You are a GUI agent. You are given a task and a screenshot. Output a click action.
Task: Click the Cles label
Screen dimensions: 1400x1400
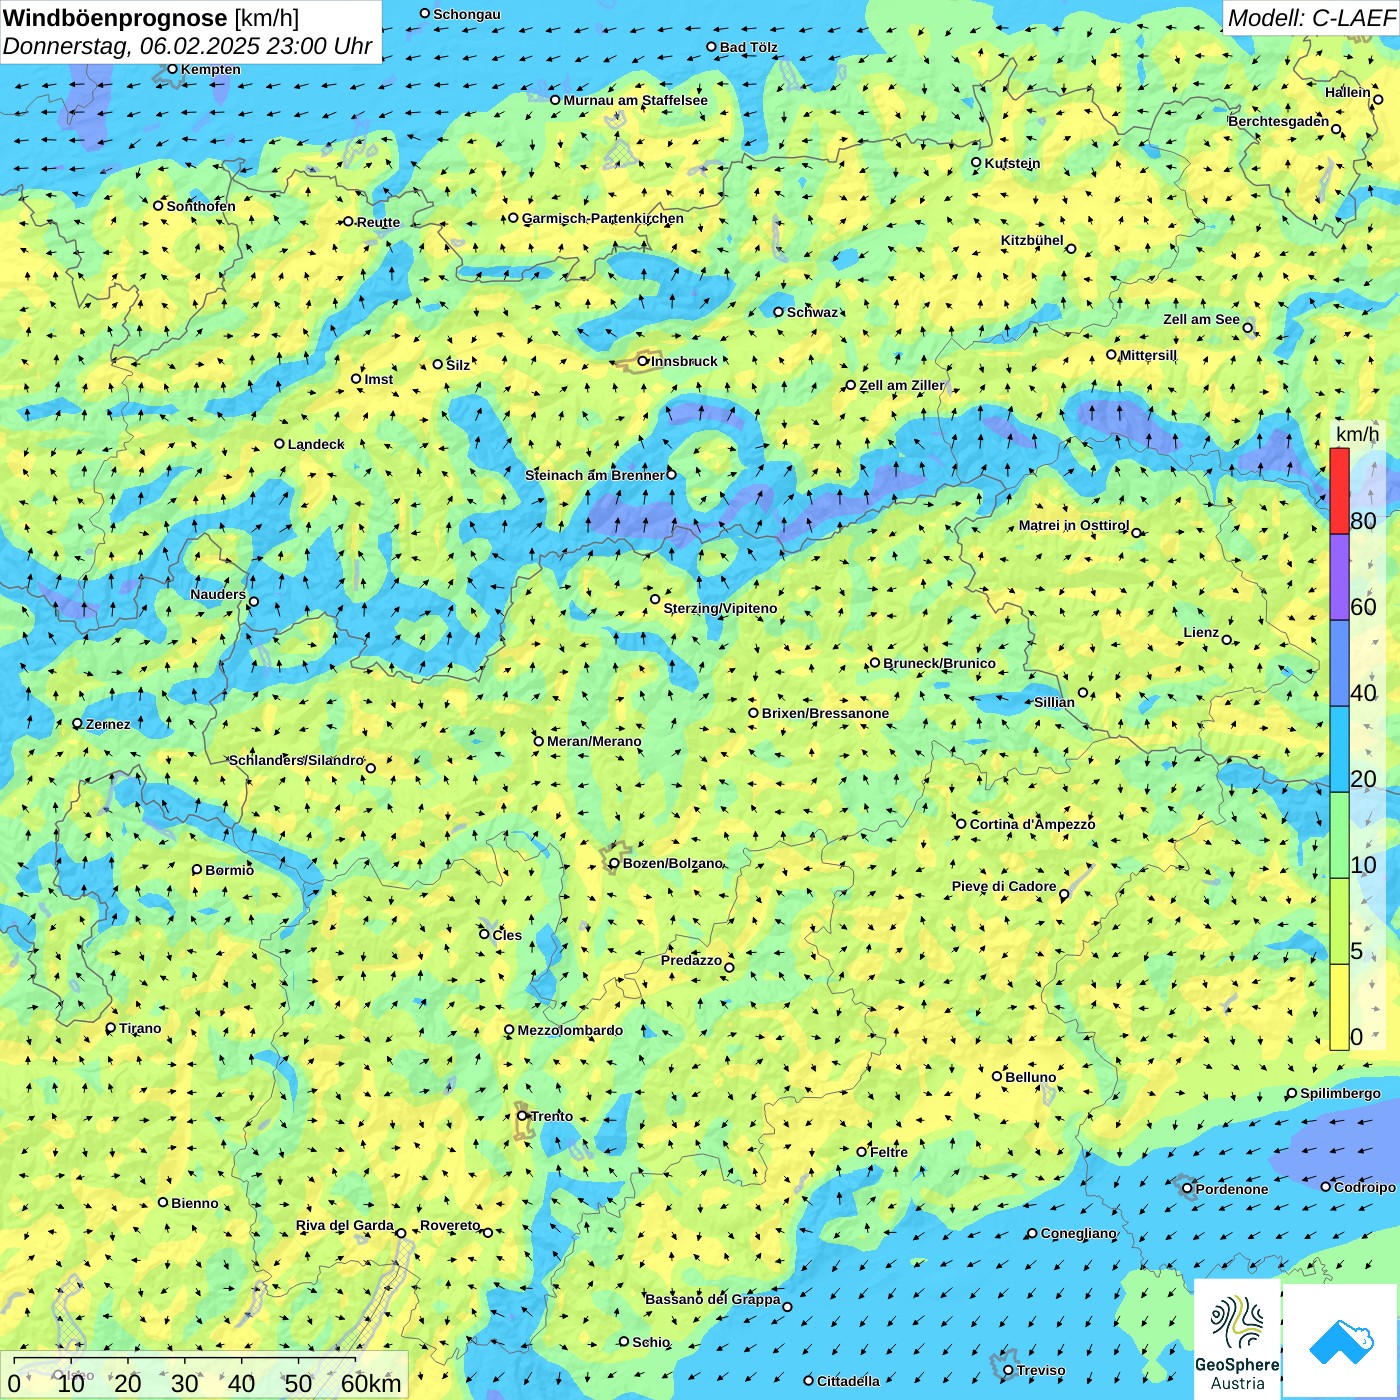[507, 935]
